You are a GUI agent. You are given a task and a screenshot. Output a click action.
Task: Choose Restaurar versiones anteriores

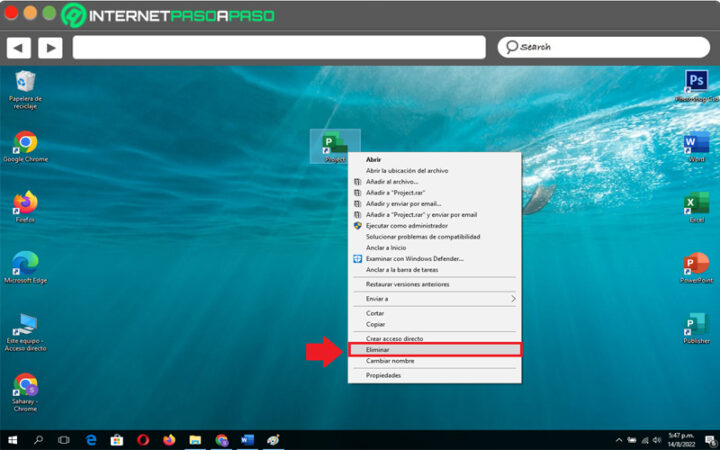(x=434, y=284)
